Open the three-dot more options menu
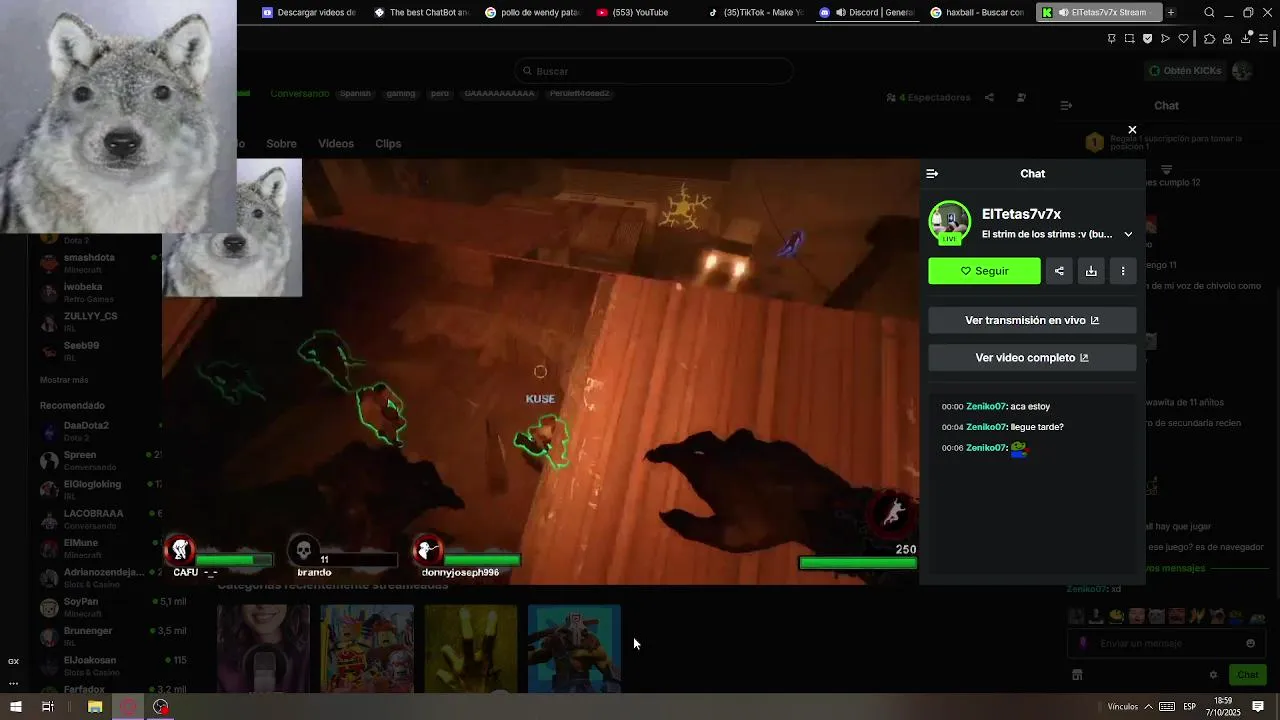 [x=1123, y=271]
